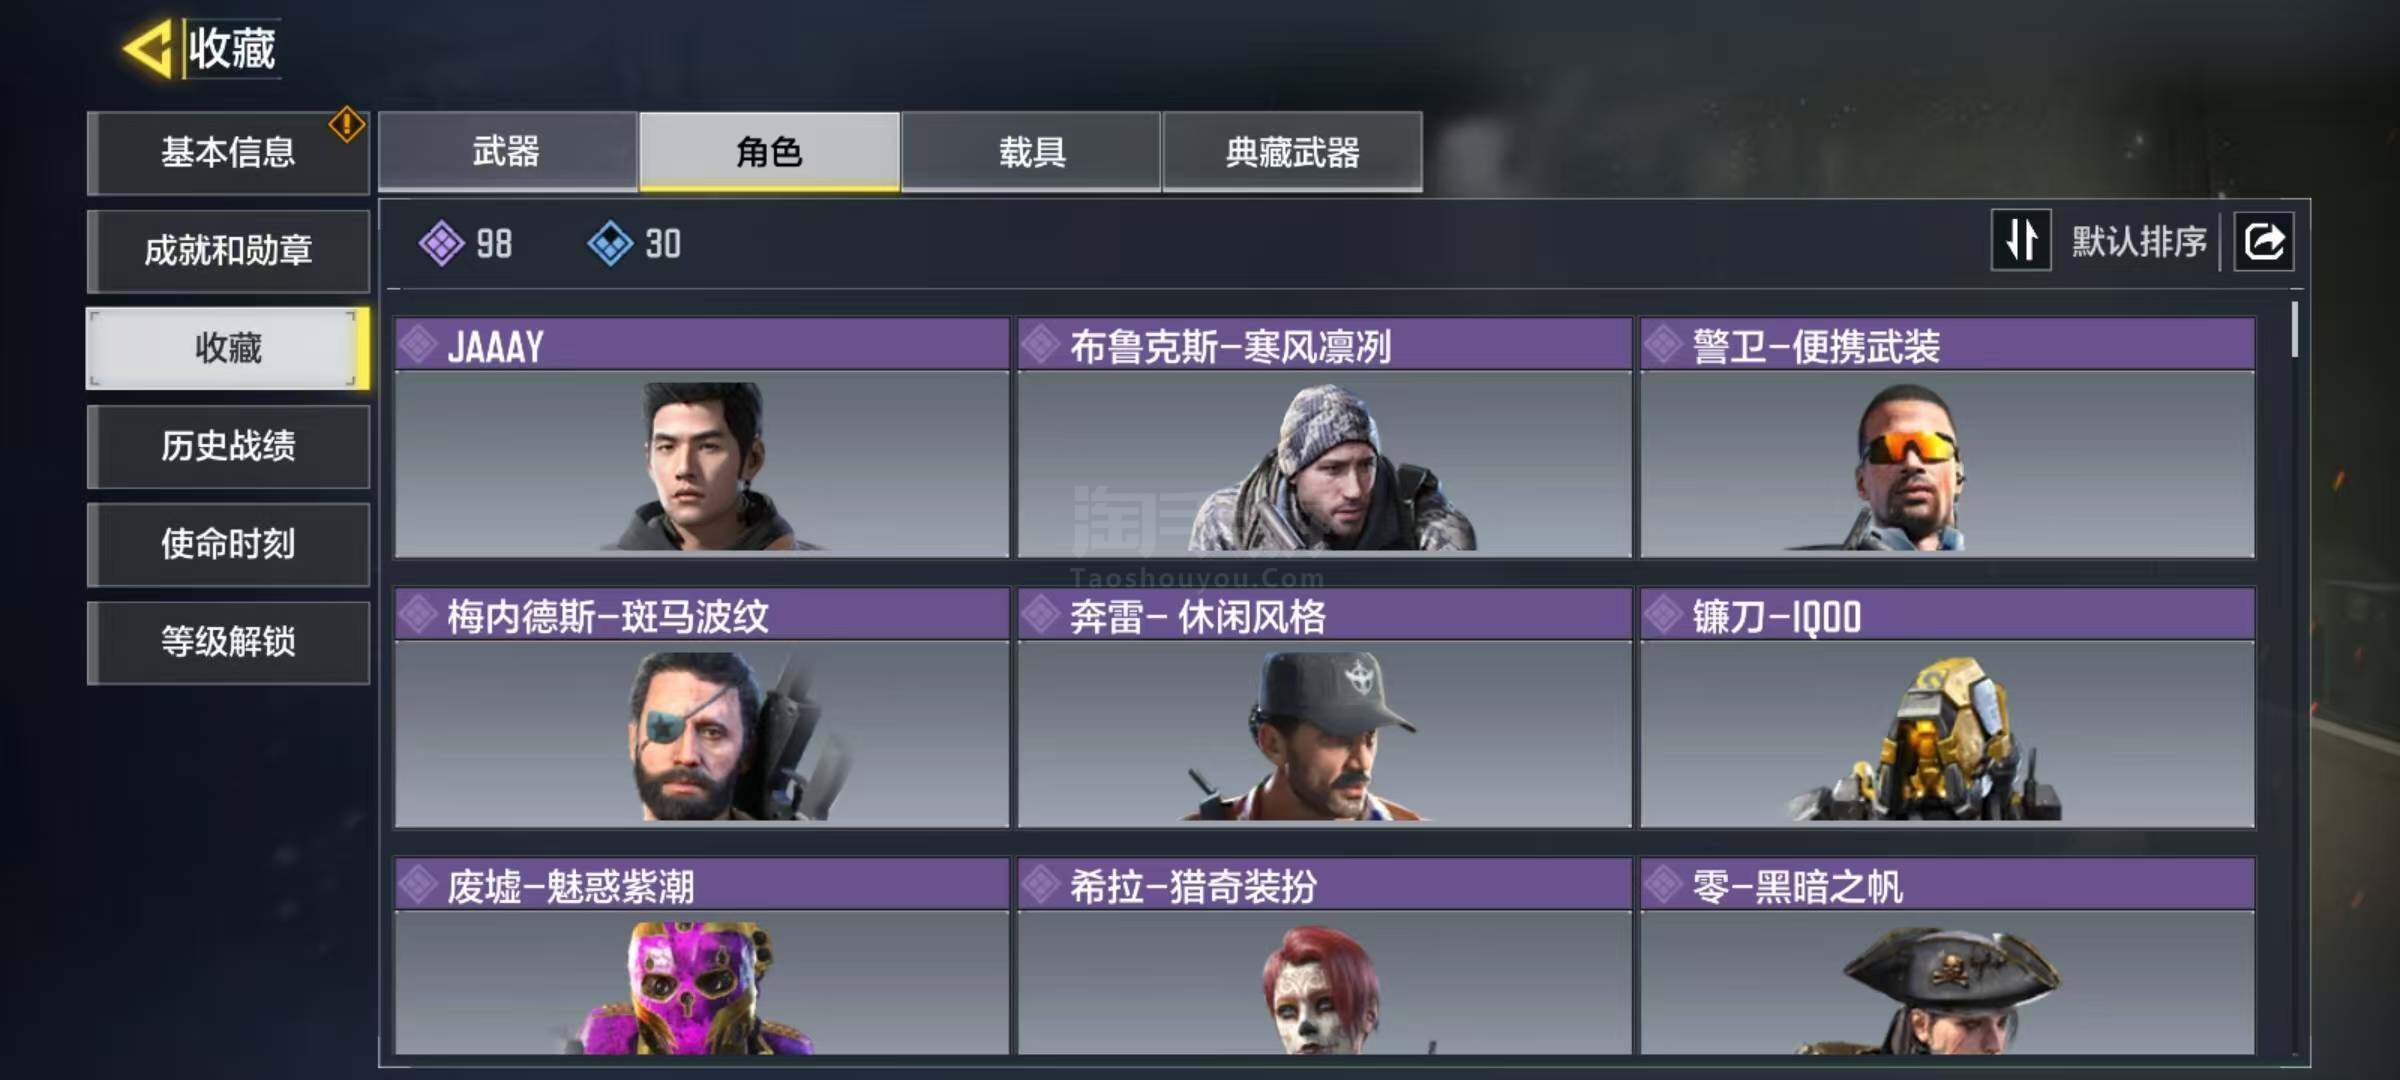Click the character list scrollbar

pyautogui.click(x=2294, y=330)
